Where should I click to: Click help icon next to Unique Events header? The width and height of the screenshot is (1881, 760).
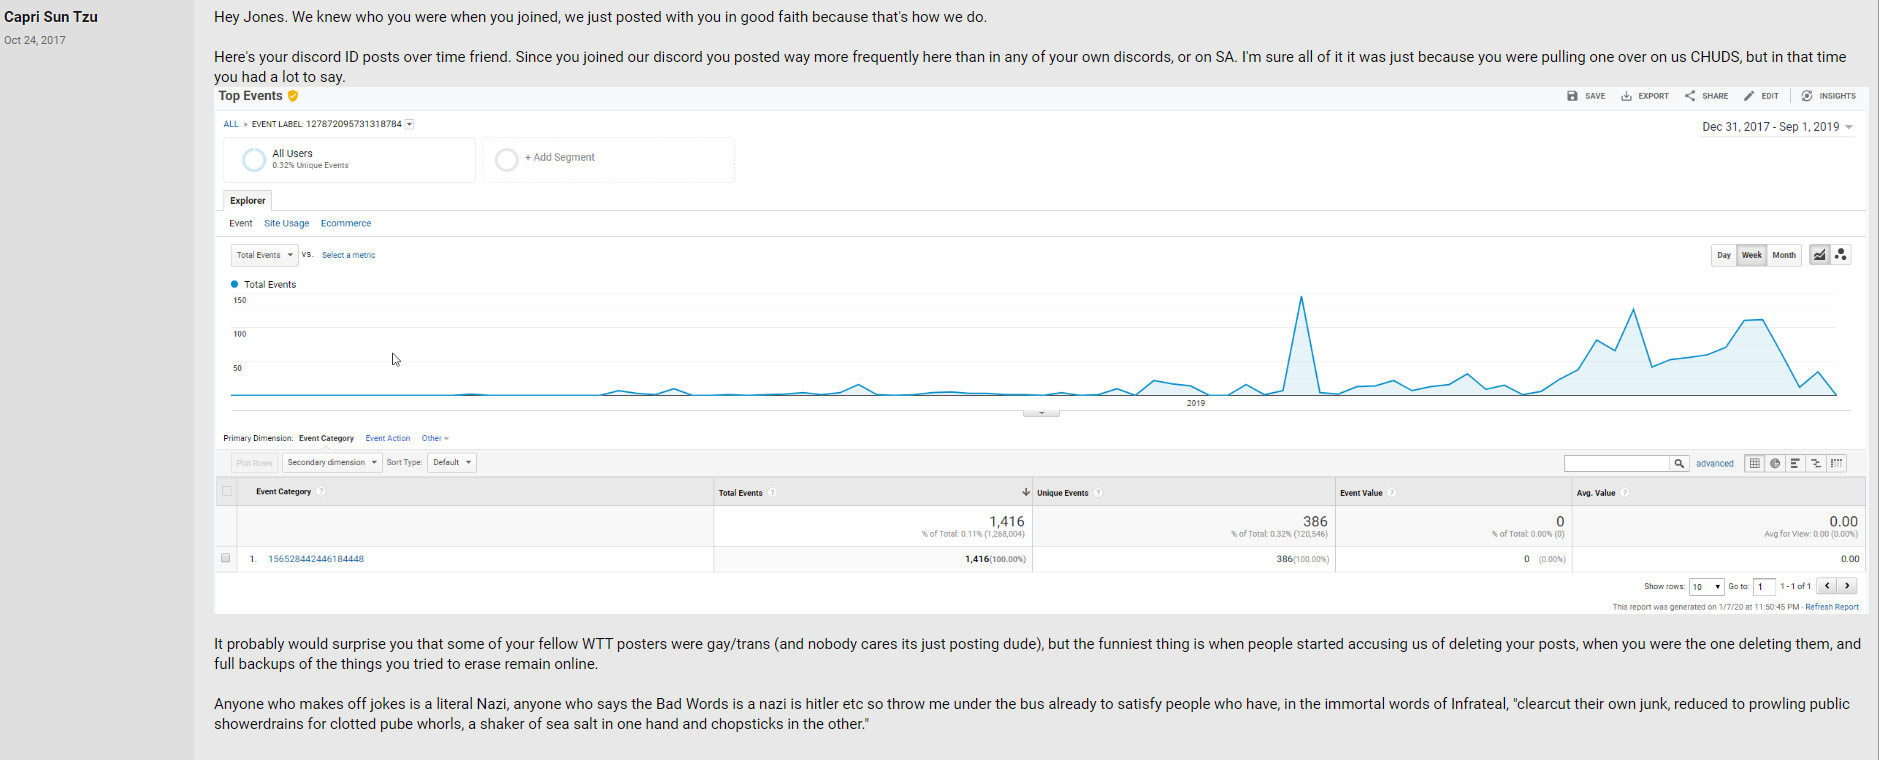1098,493
